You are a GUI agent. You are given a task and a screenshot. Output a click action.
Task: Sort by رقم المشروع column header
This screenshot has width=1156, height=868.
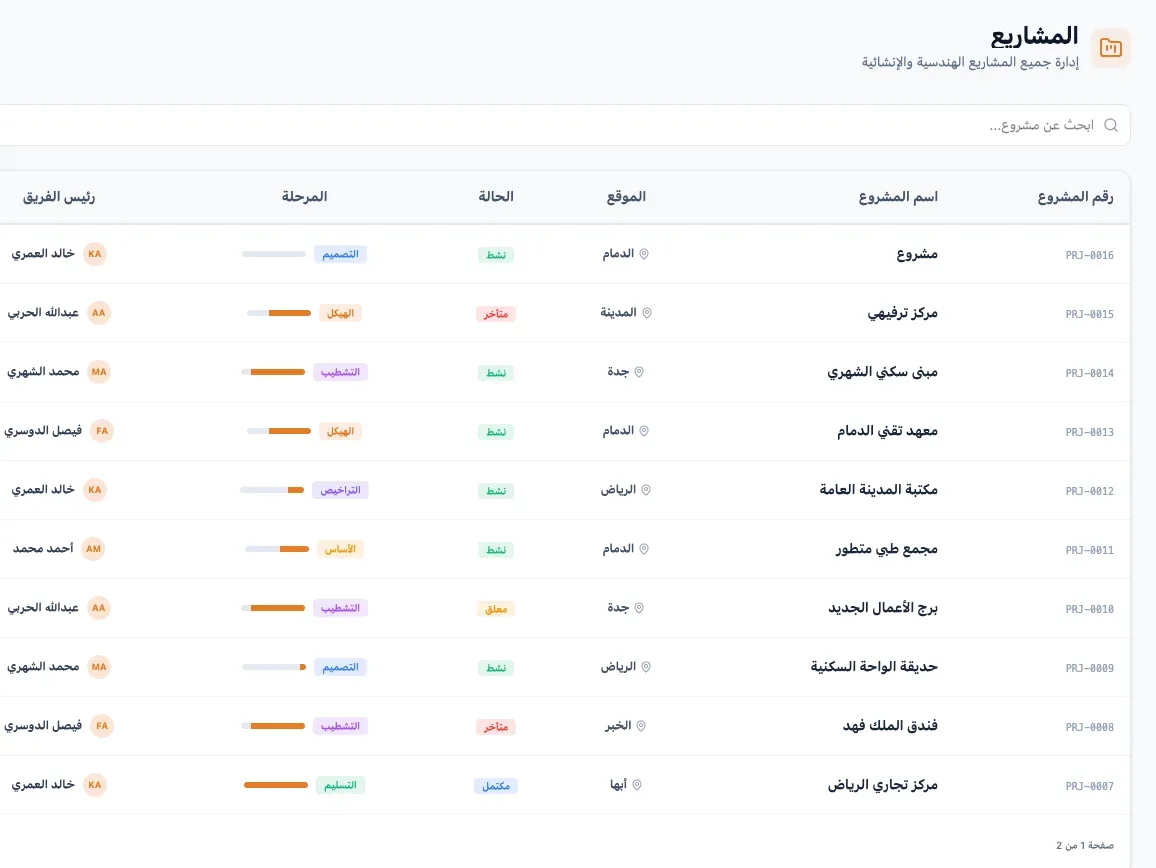[x=1076, y=197]
